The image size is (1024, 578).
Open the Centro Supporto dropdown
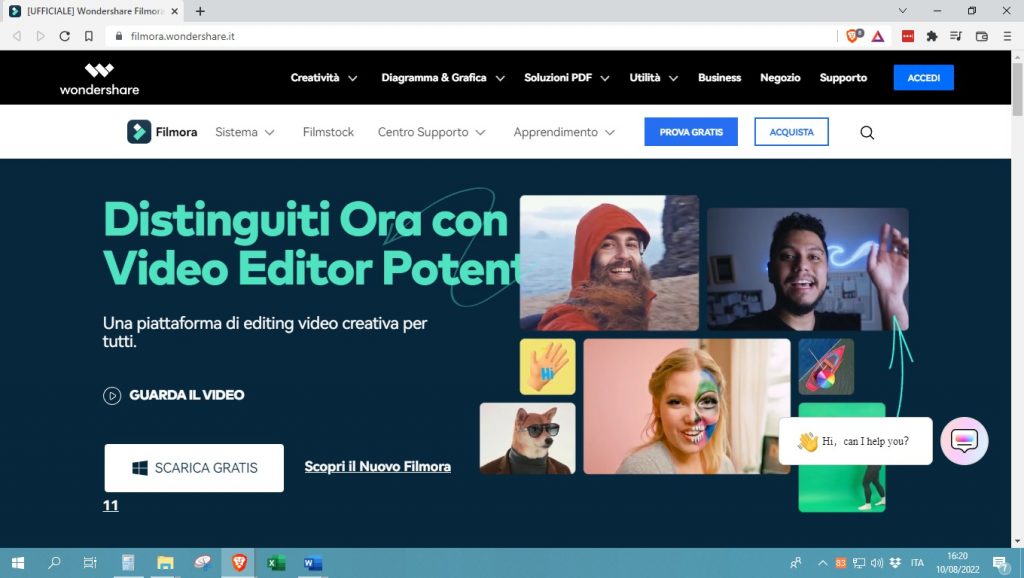tap(431, 132)
